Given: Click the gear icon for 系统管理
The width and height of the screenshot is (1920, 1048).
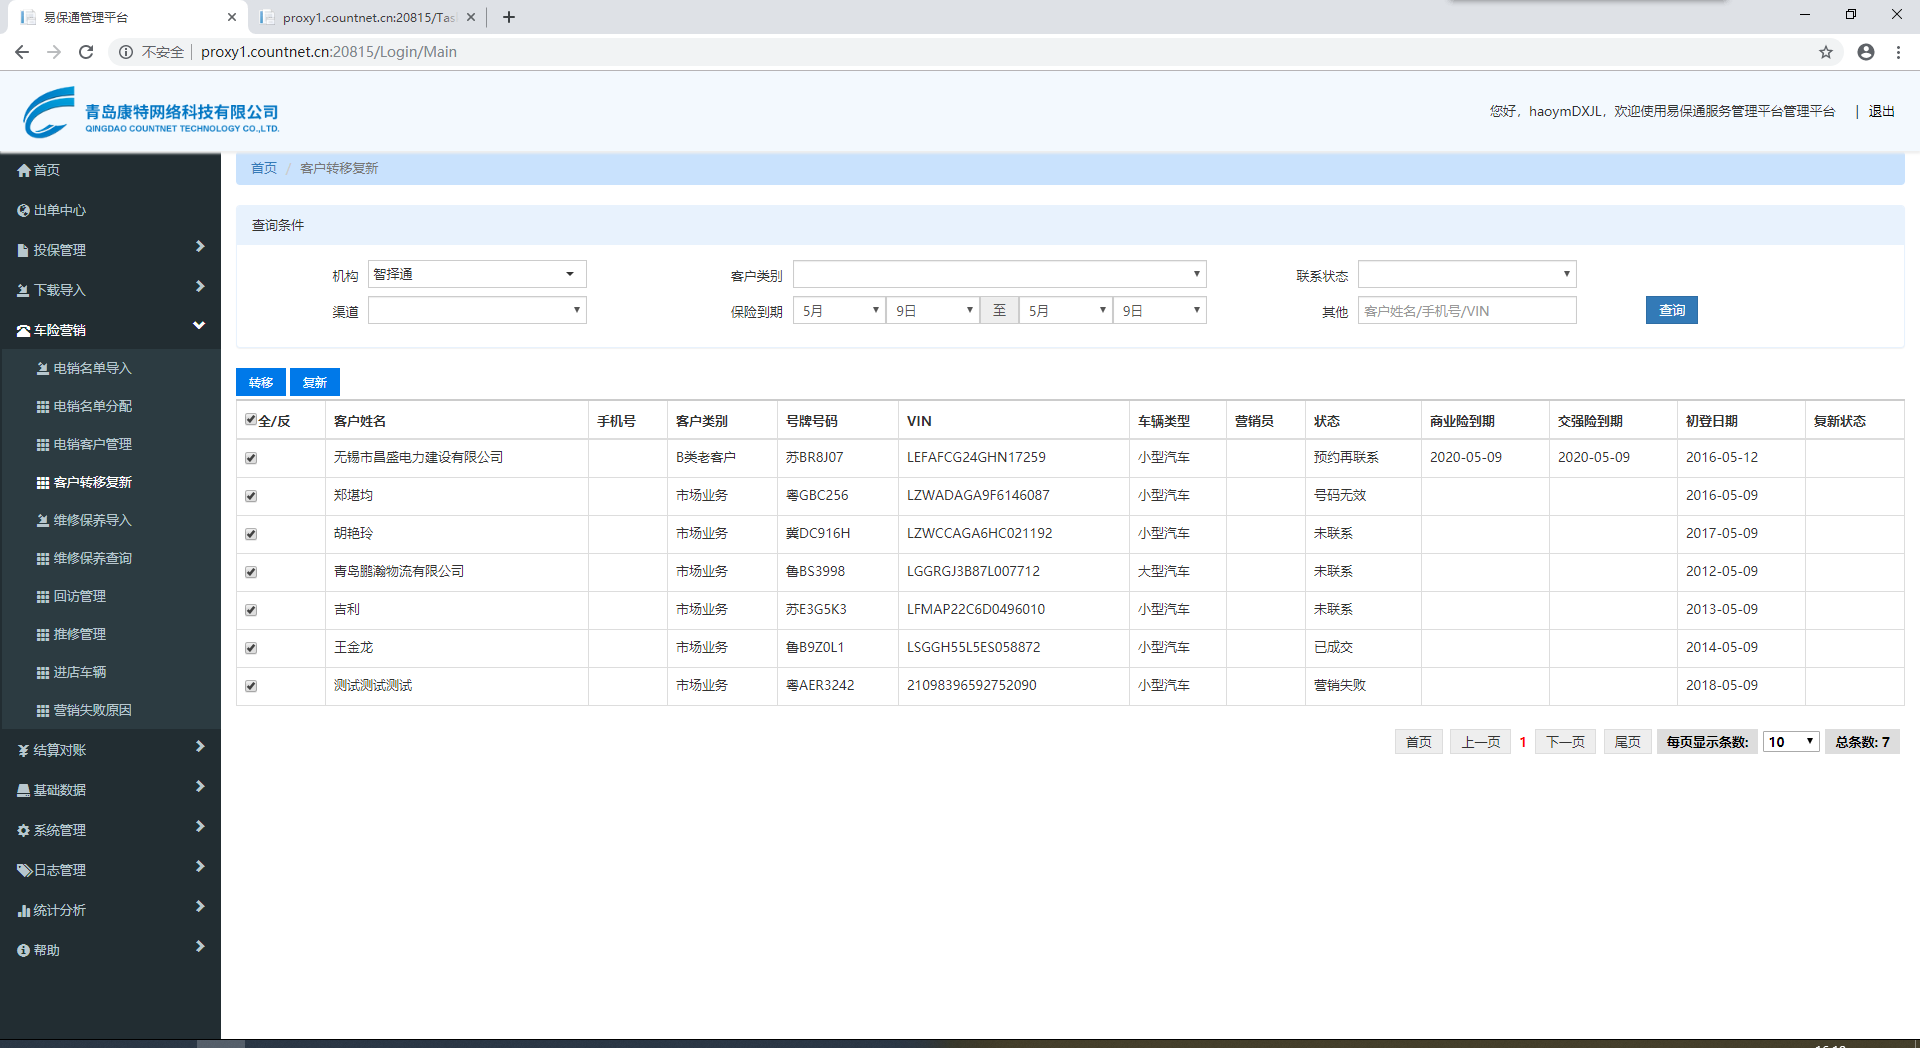Looking at the screenshot, I should pos(24,831).
